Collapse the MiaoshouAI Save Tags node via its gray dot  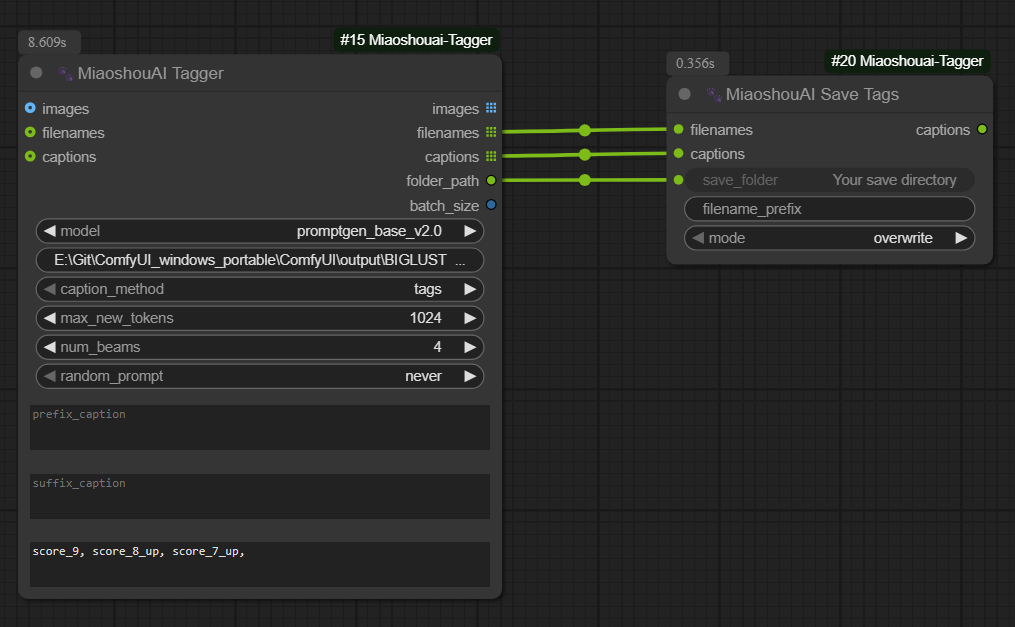click(684, 94)
